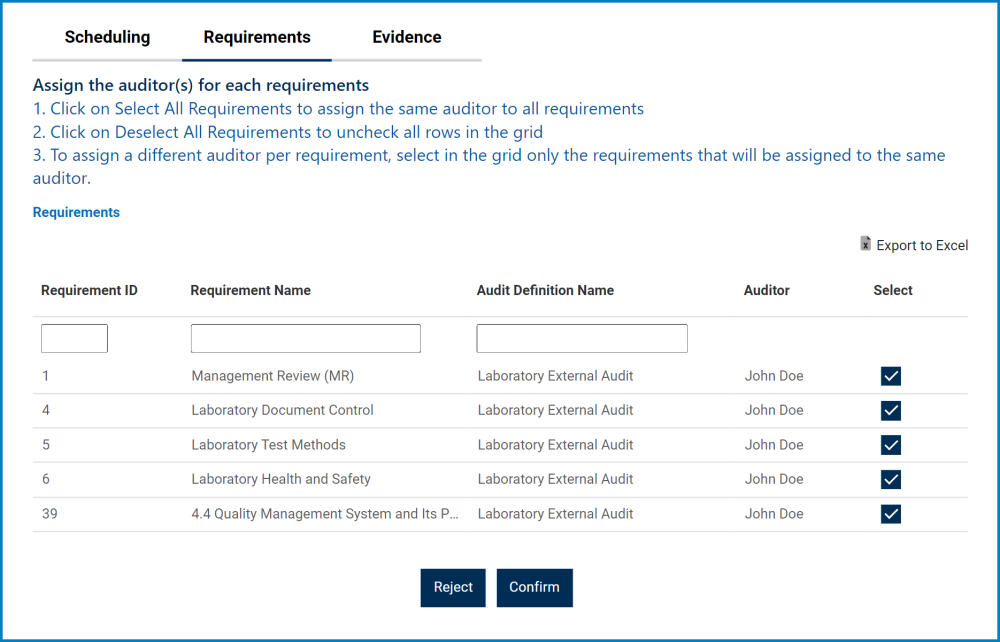Deselect the Laboratory Document Control checkbox
1000x642 pixels.
click(890, 410)
